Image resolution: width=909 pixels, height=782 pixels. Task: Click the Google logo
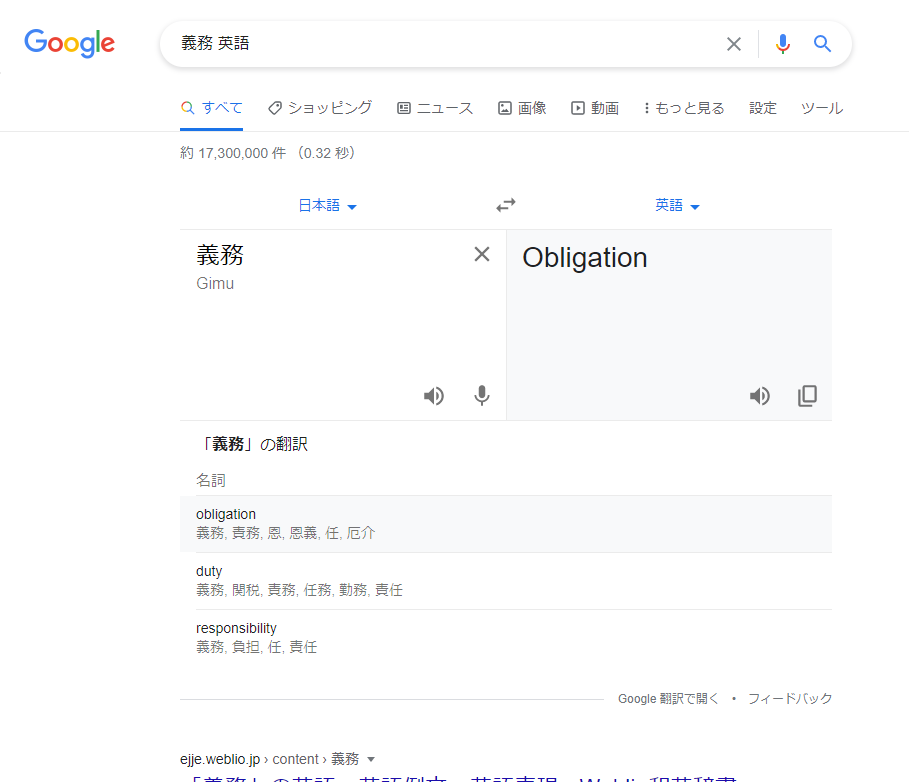pyautogui.click(x=70, y=43)
